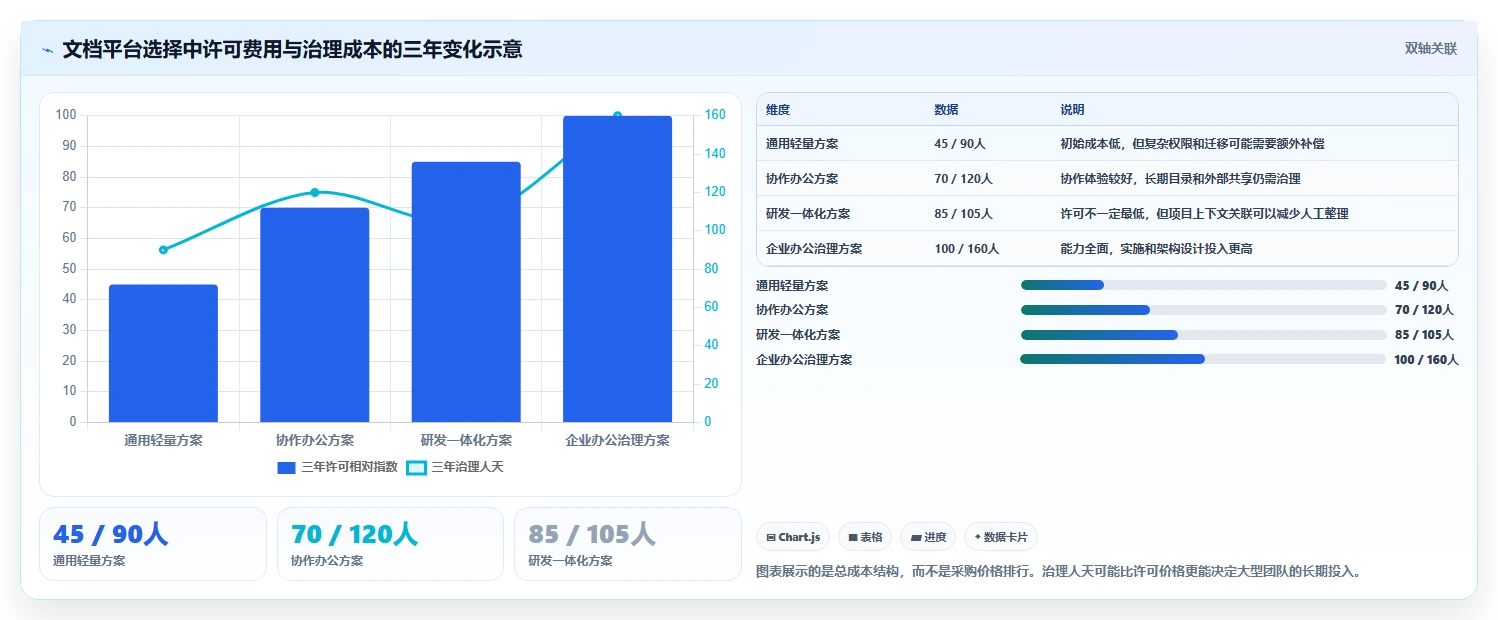Click description 能力全面，实施和架构设计投入更高
The image size is (1498, 620).
(x=1156, y=249)
